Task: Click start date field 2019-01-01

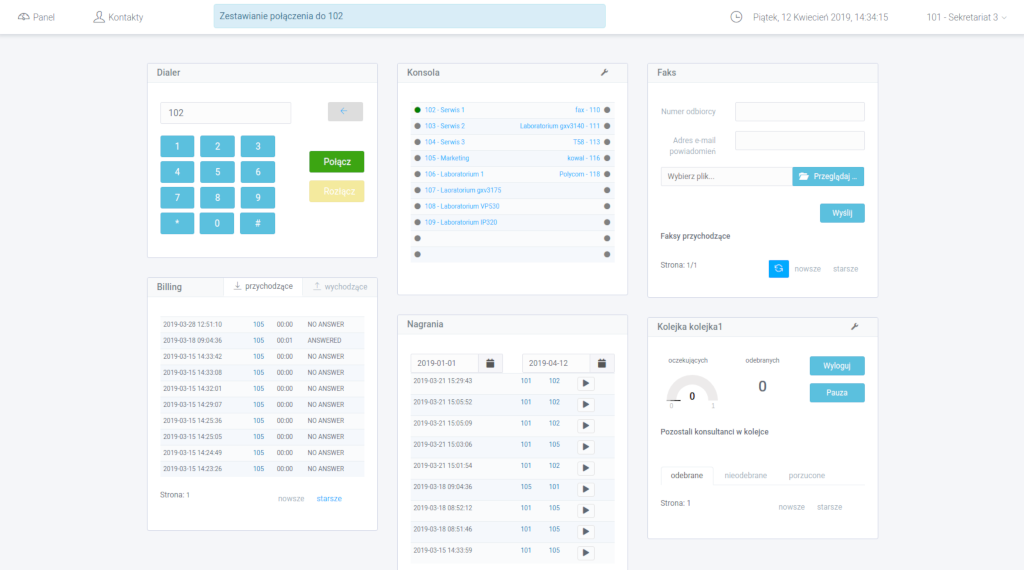Action: pos(445,363)
